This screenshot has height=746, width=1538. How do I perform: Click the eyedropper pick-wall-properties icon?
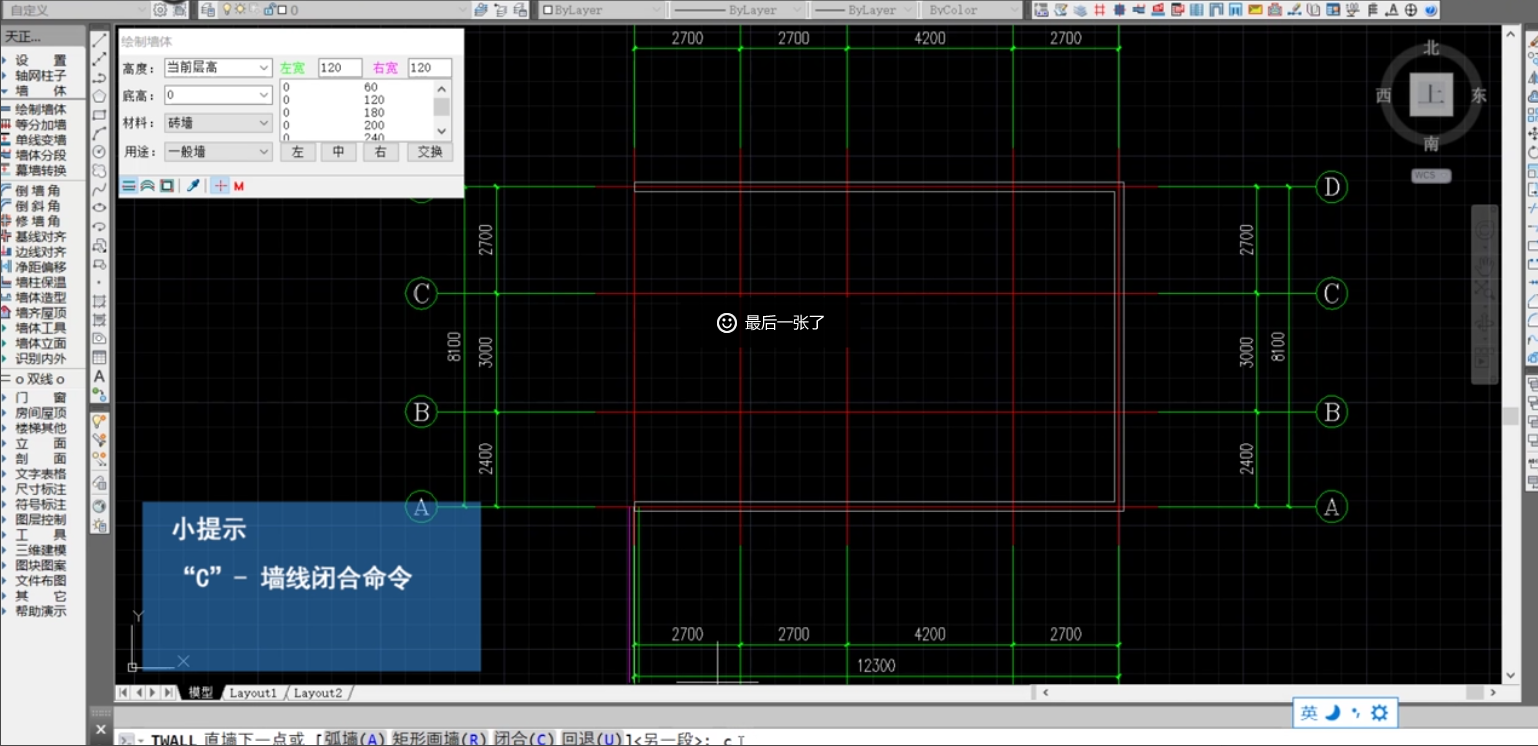click(194, 186)
